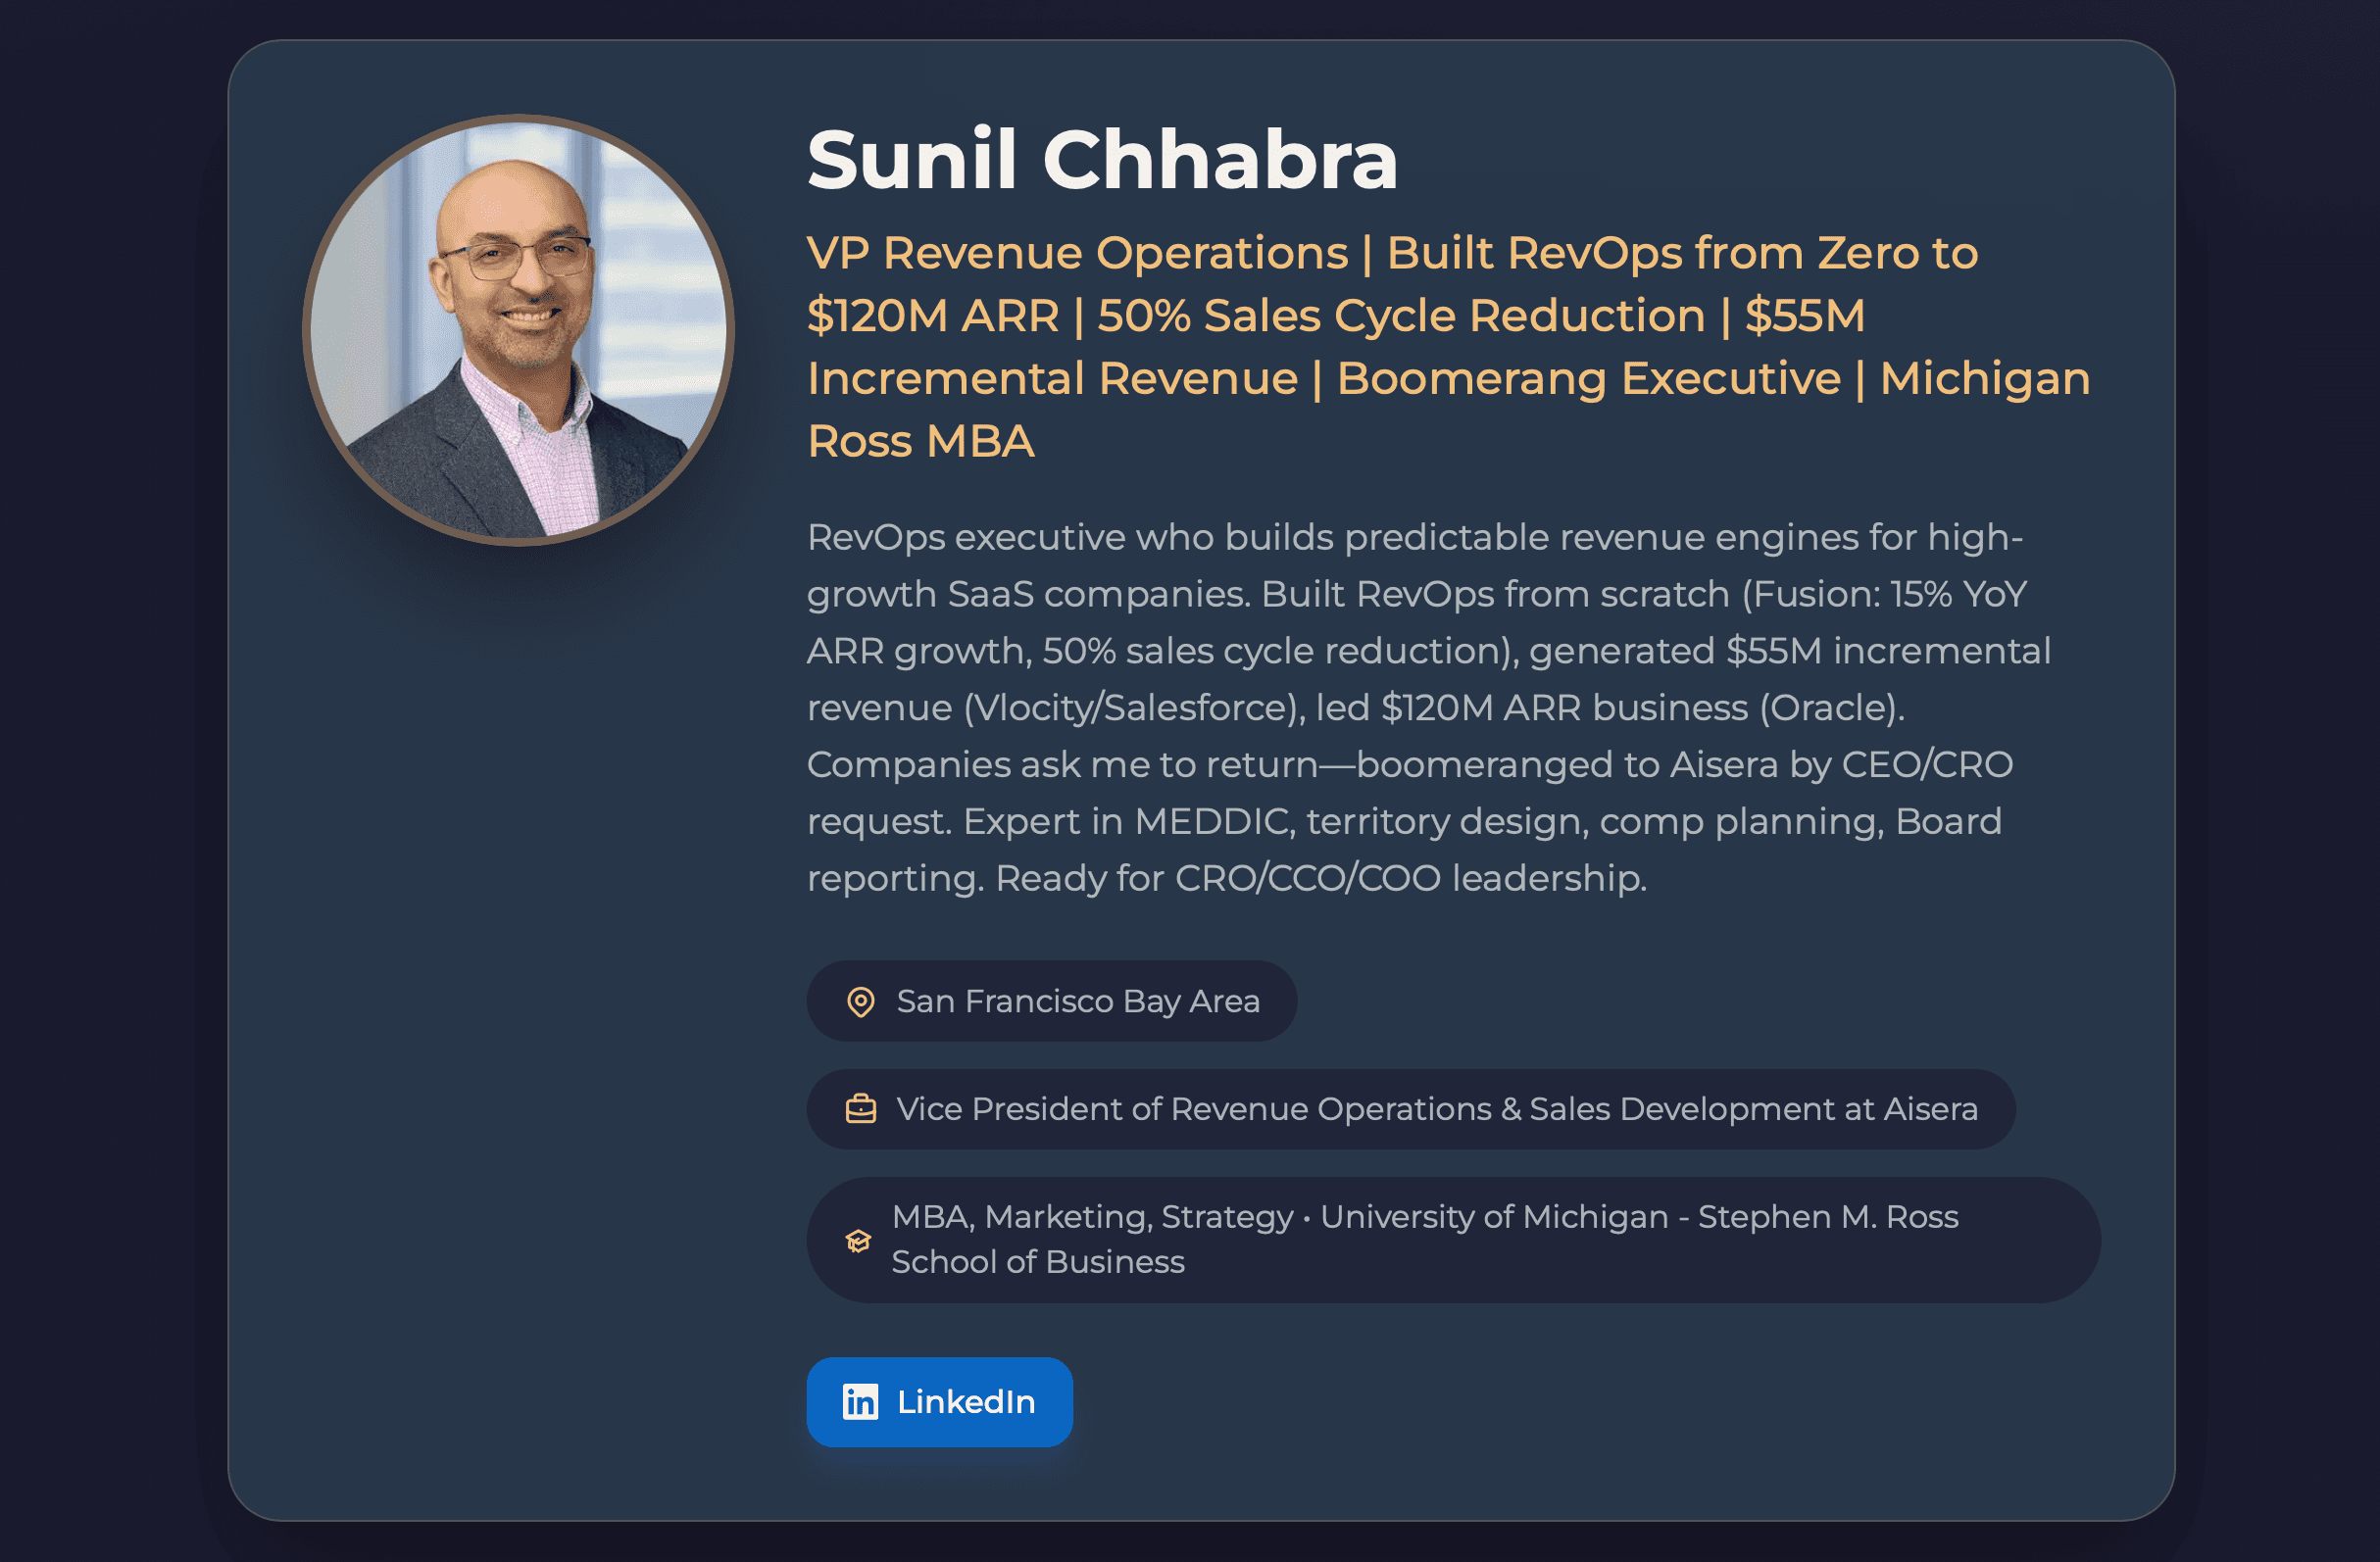Select the briefcase icon on the job pill
2380x1562 pixels.
[860, 1109]
